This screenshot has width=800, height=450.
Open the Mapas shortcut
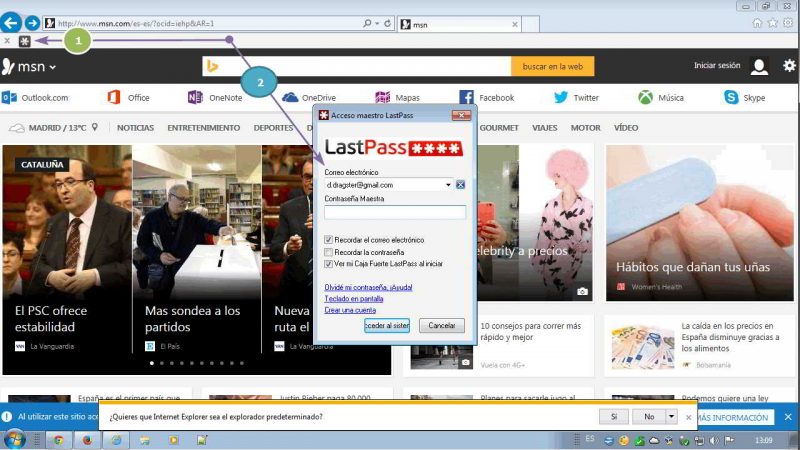tap(397, 97)
